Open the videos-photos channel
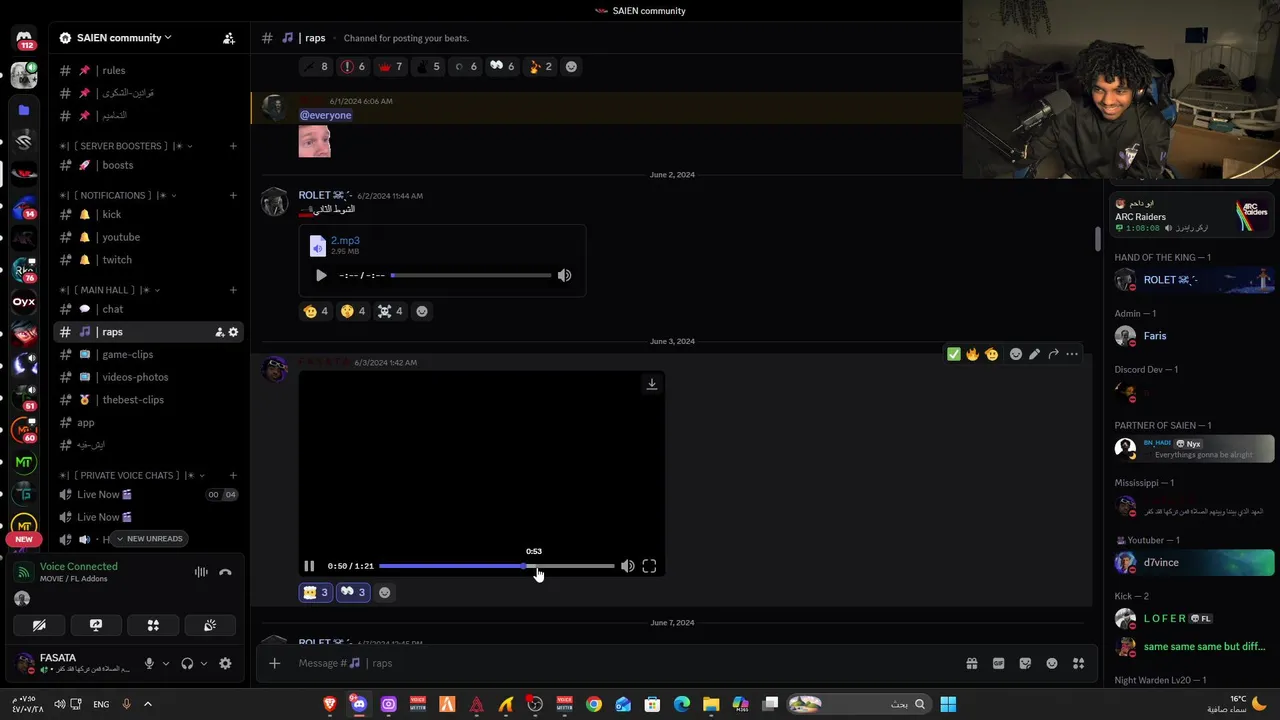This screenshot has height=720, width=1280. tap(148, 377)
